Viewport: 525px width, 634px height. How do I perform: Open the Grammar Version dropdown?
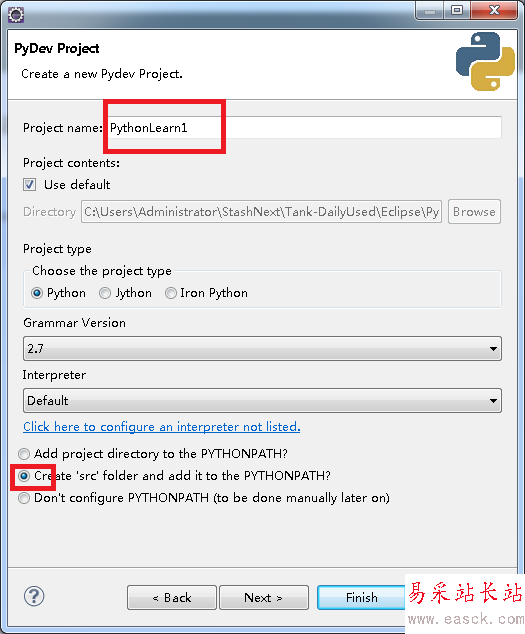point(262,349)
